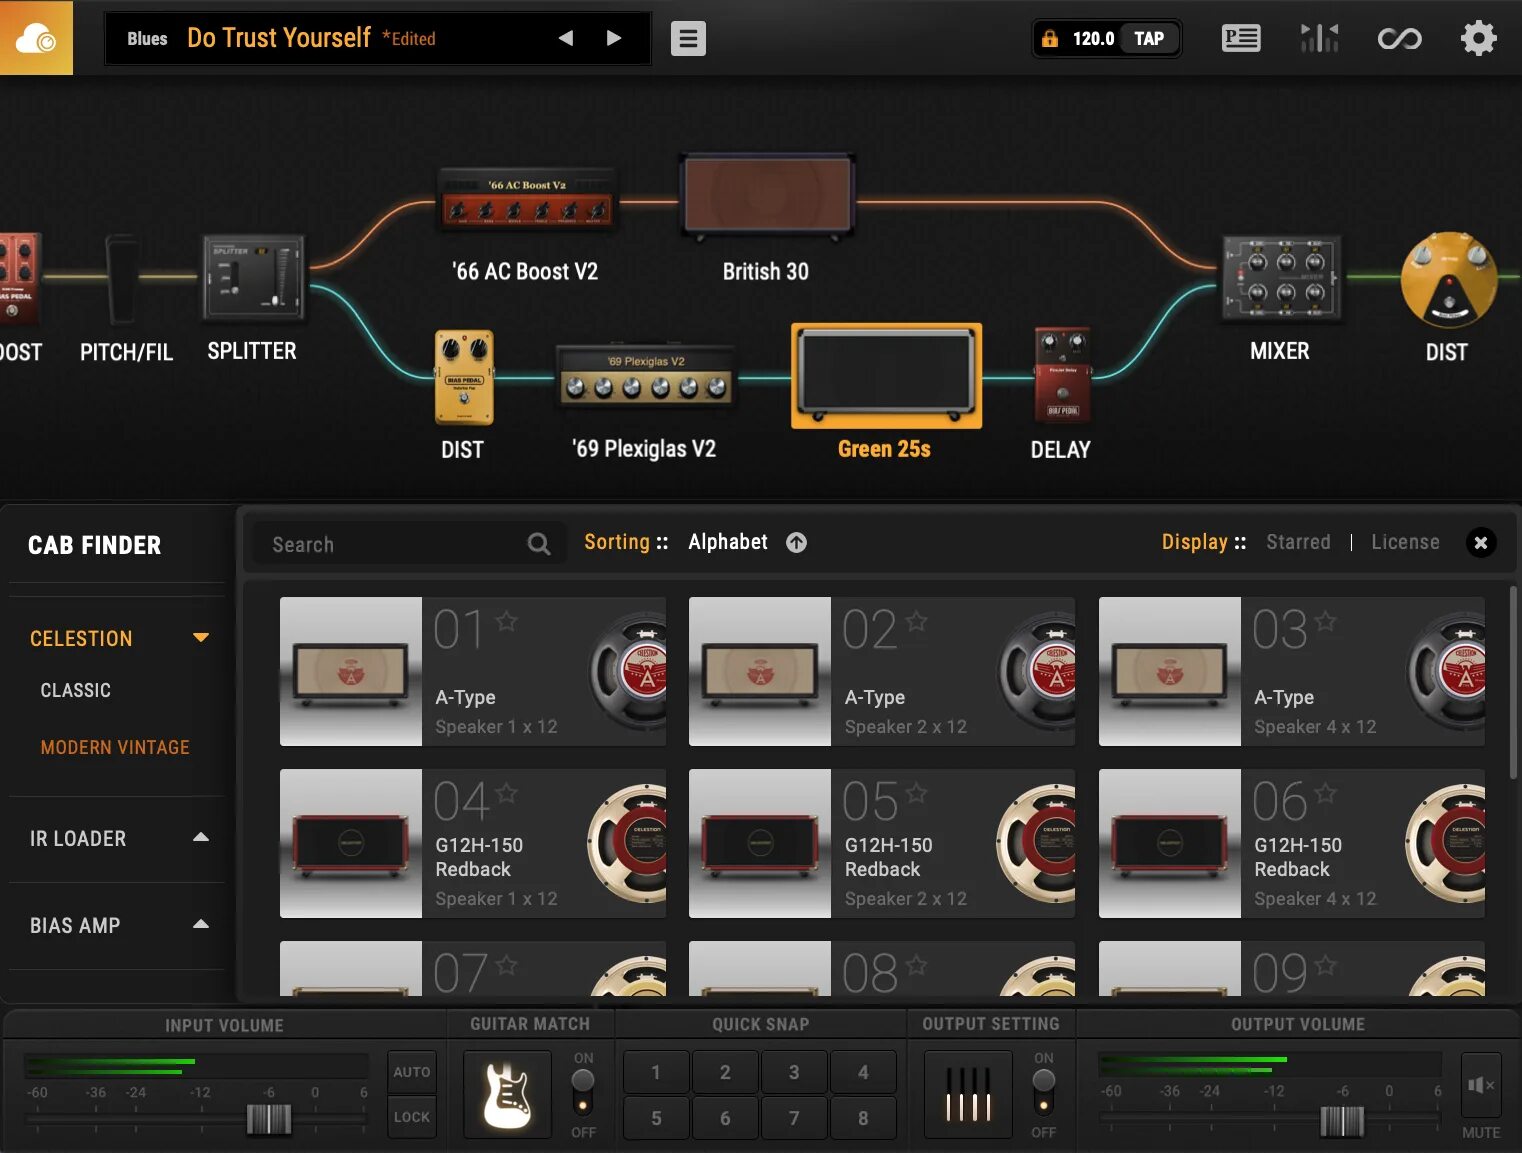Viewport: 1522px width, 1153px height.
Task: Click the output volume slider handle
Action: tap(1342, 1121)
